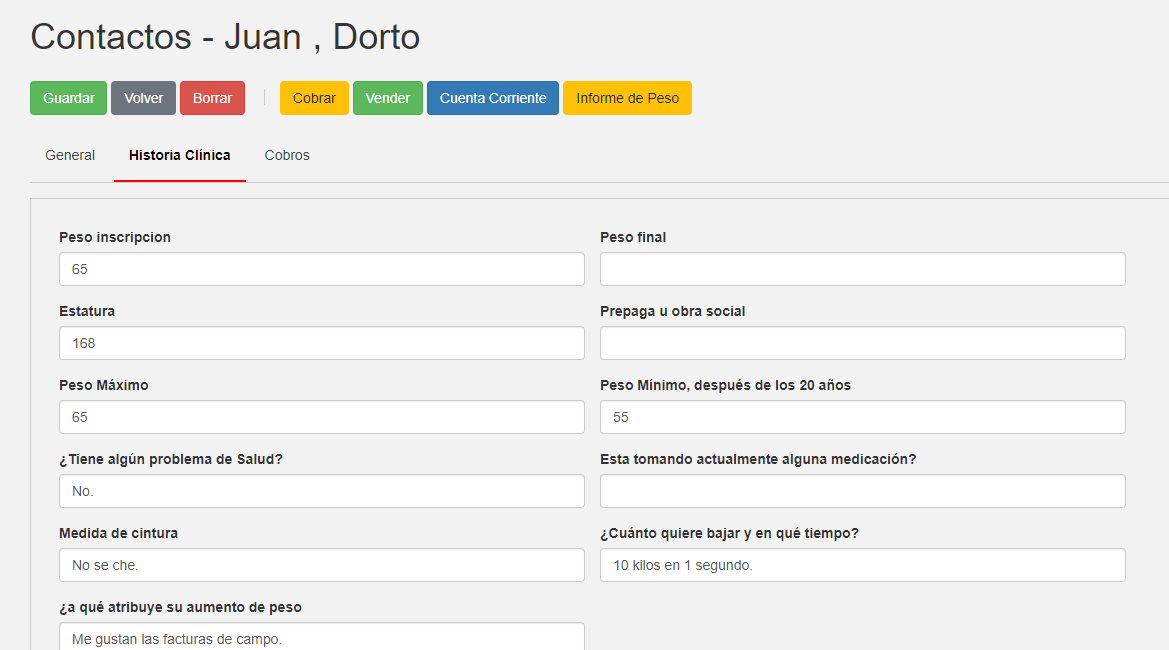Viewport: 1169px width, 650px height.
Task: Edit Peso Mínimo field showing 55
Action: click(862, 417)
